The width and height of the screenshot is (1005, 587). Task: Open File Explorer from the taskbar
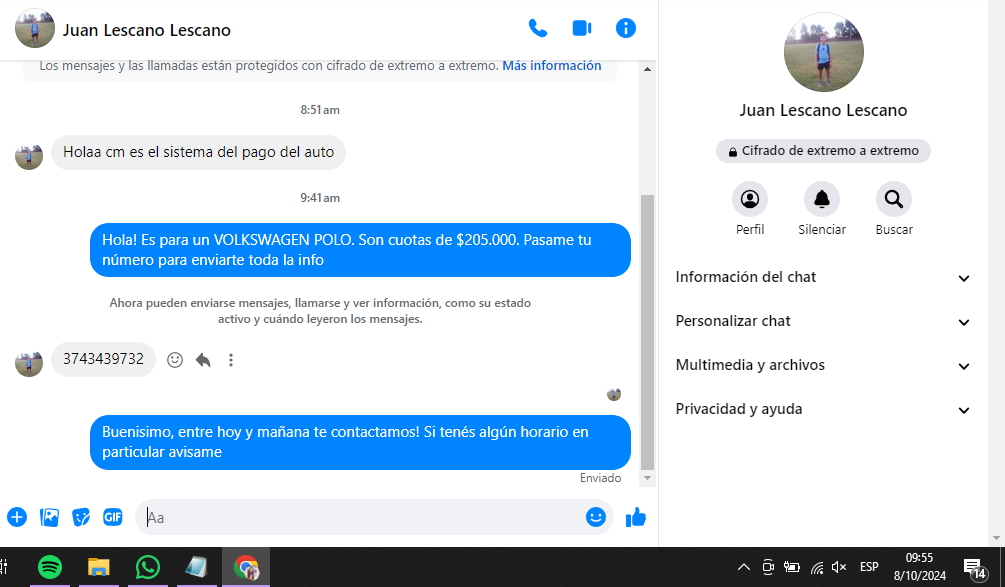(x=99, y=567)
